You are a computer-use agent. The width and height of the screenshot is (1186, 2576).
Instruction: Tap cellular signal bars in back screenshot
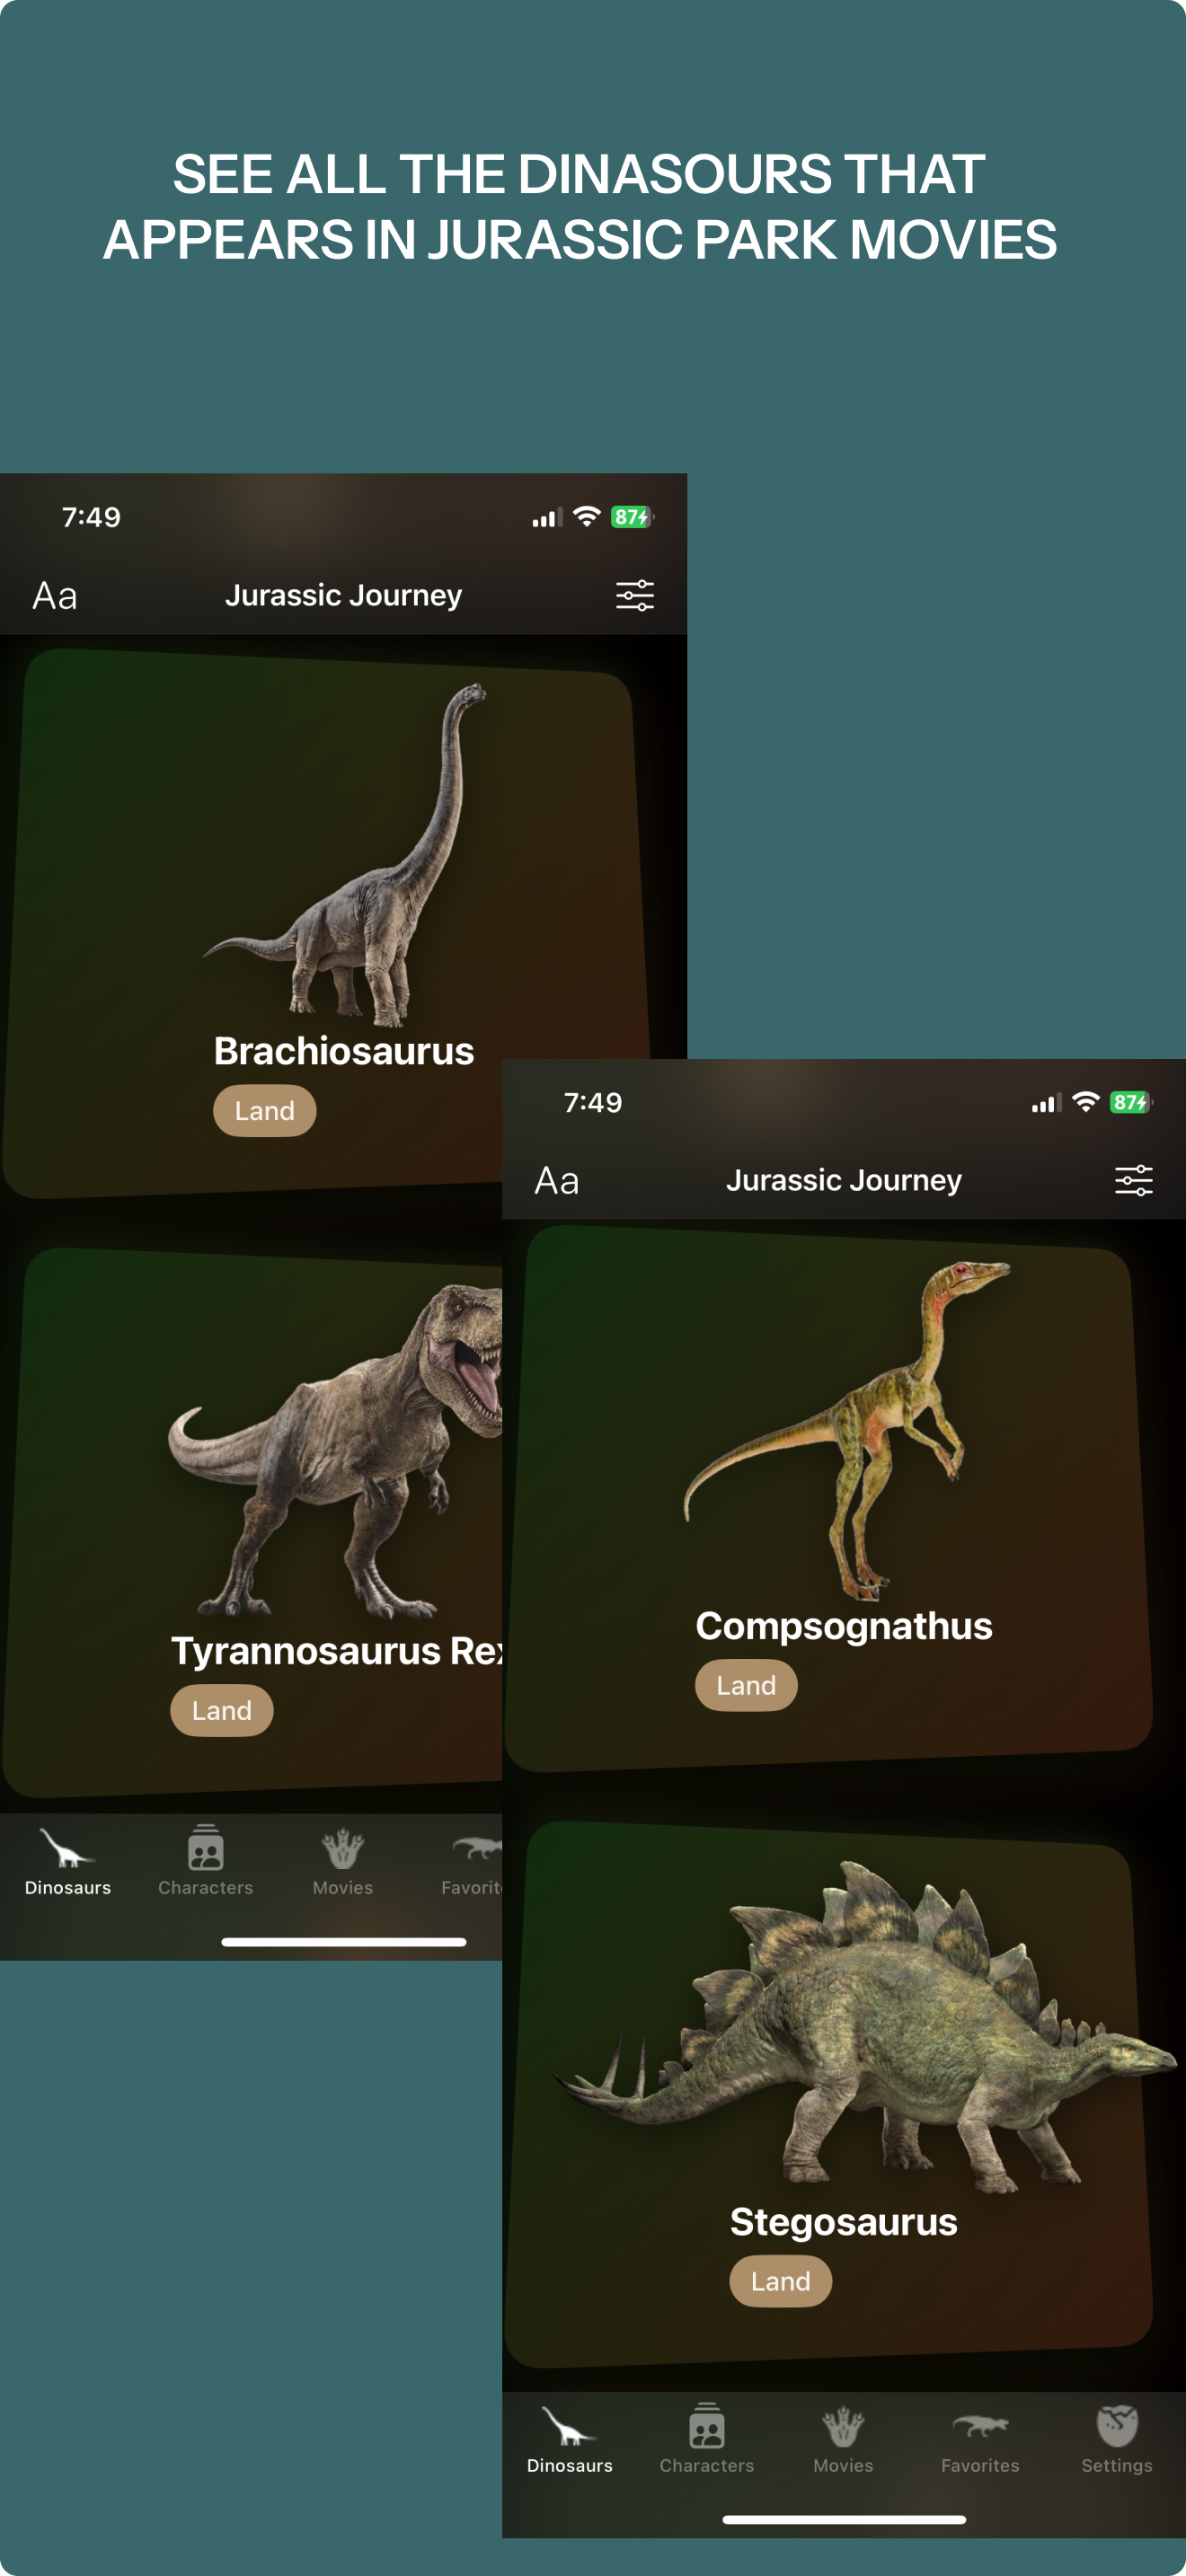[x=547, y=518]
